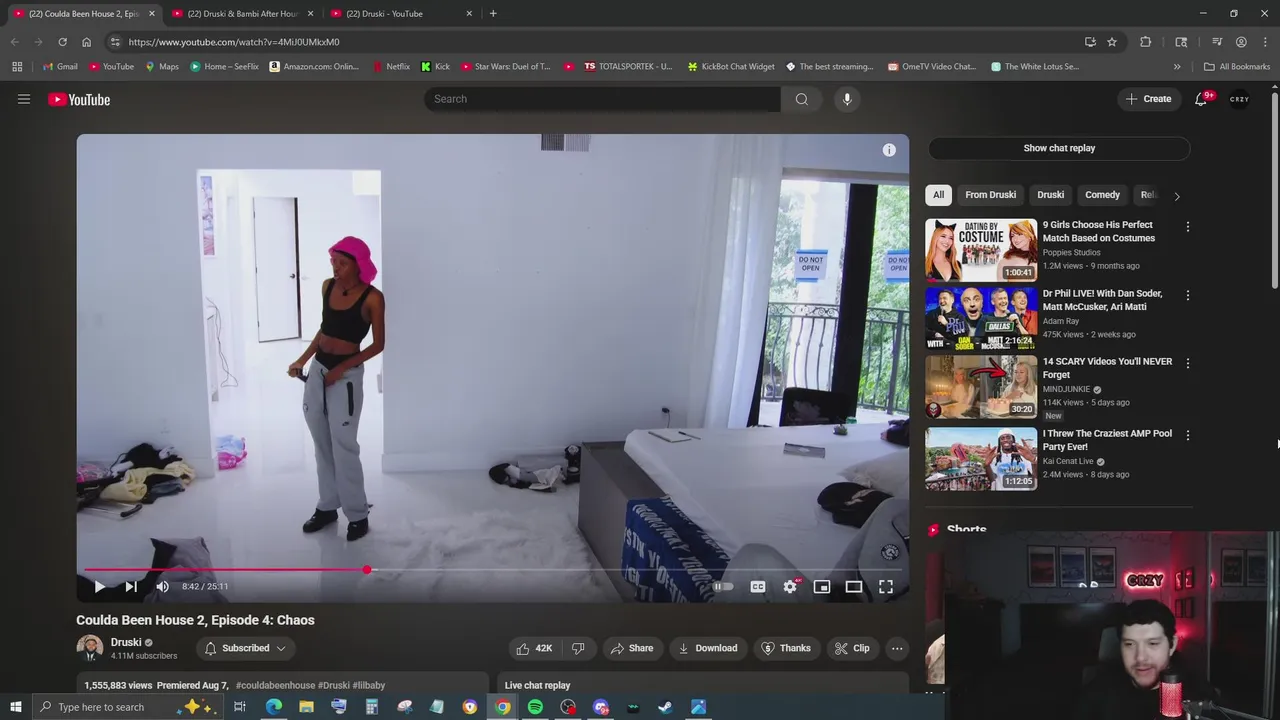Open 14 SCARY Videos thumbnail
The height and width of the screenshot is (720, 1280).
[x=981, y=387]
